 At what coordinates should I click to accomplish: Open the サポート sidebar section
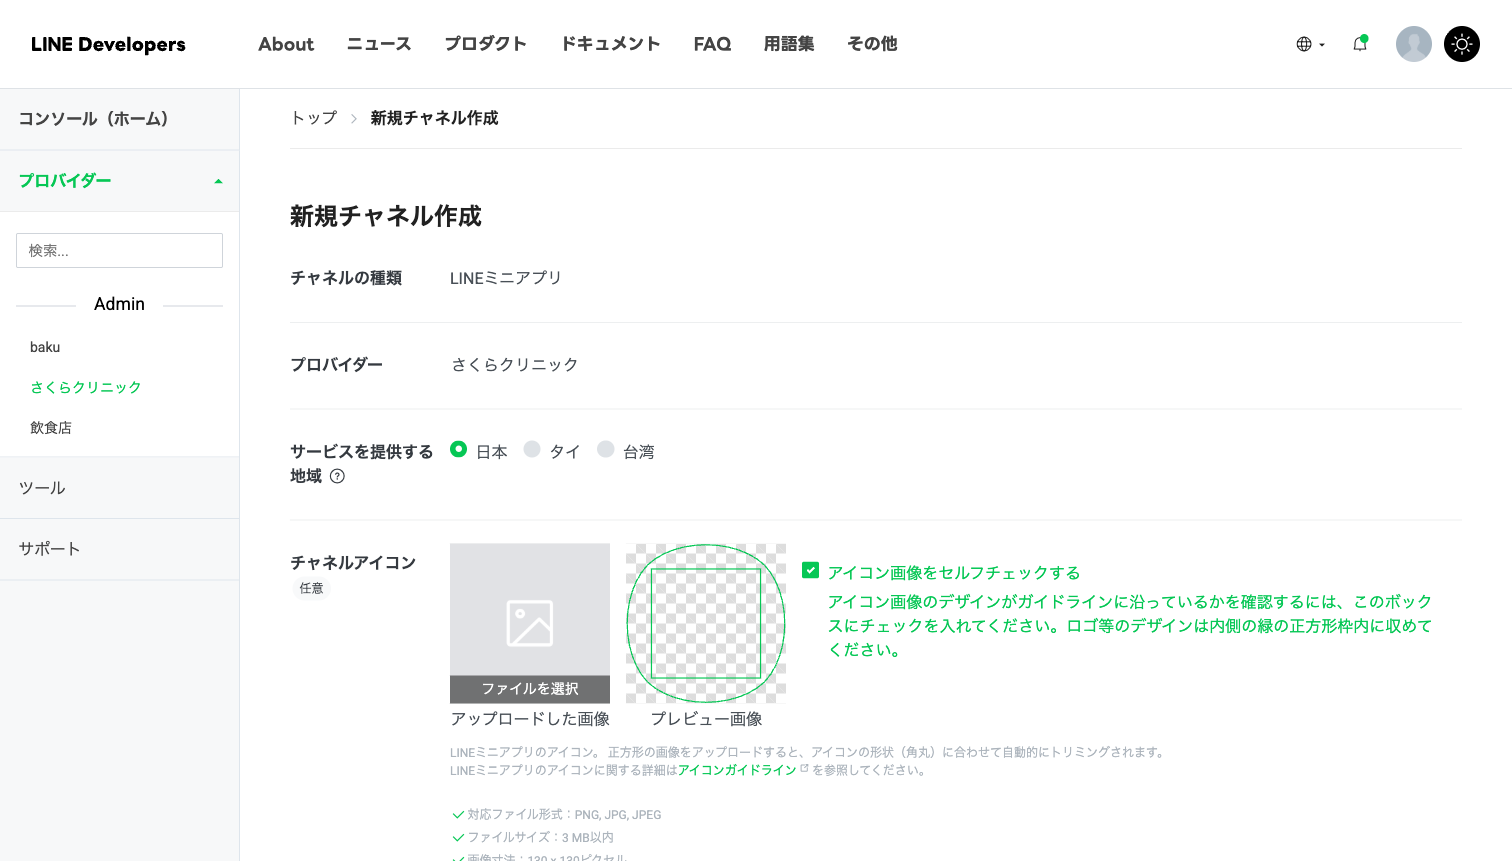pyautogui.click(x=119, y=549)
